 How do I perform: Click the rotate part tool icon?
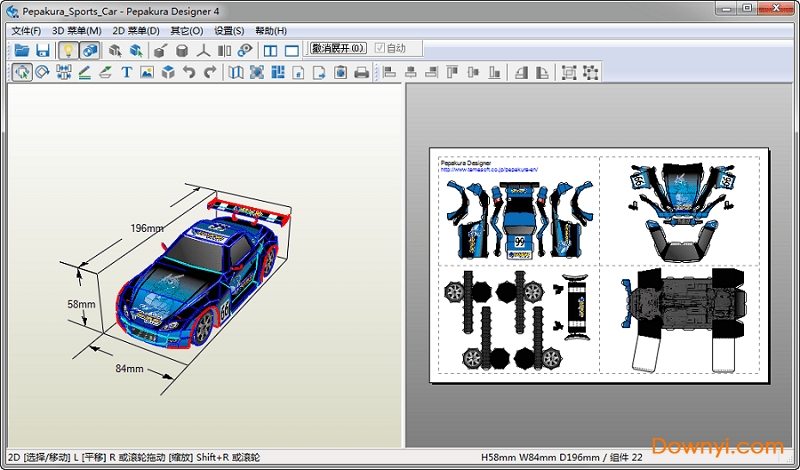click(42, 72)
